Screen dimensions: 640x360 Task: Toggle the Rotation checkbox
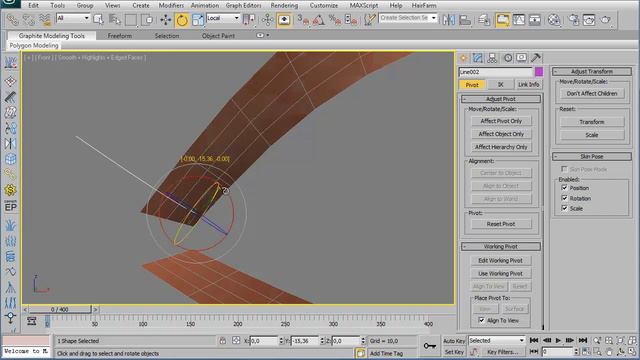point(564,198)
